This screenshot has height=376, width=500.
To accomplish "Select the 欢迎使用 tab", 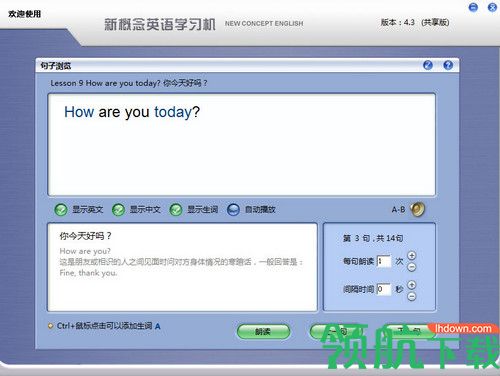I will pyautogui.click(x=25, y=14).
